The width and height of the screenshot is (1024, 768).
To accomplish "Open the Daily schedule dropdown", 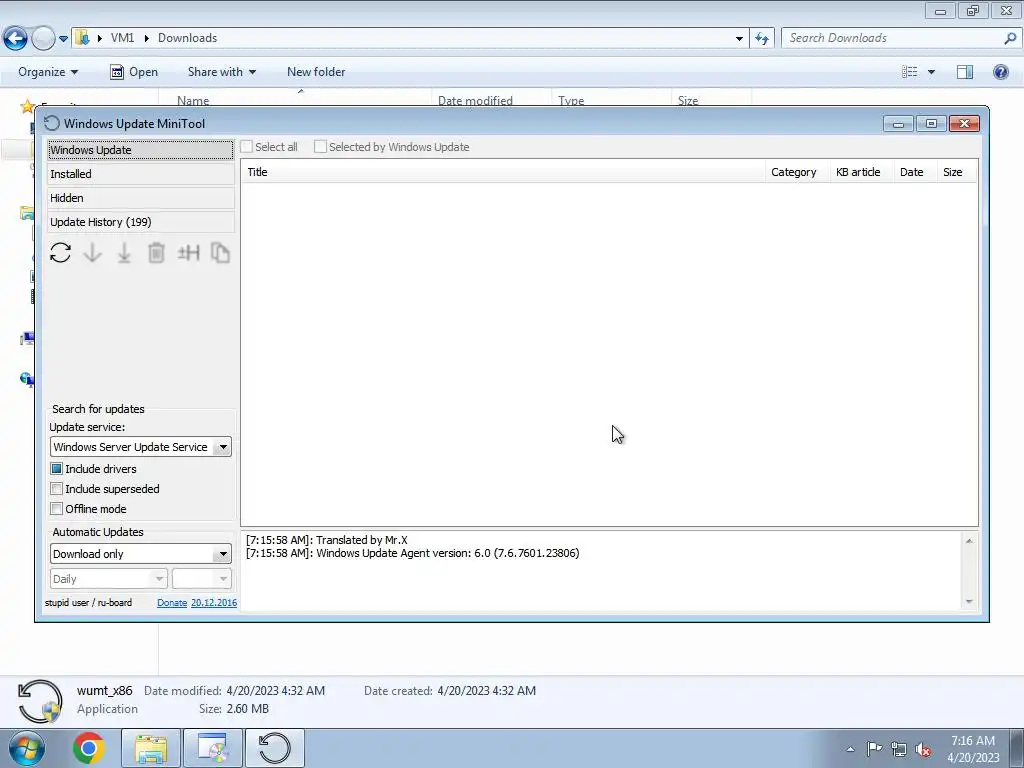I will pos(108,579).
